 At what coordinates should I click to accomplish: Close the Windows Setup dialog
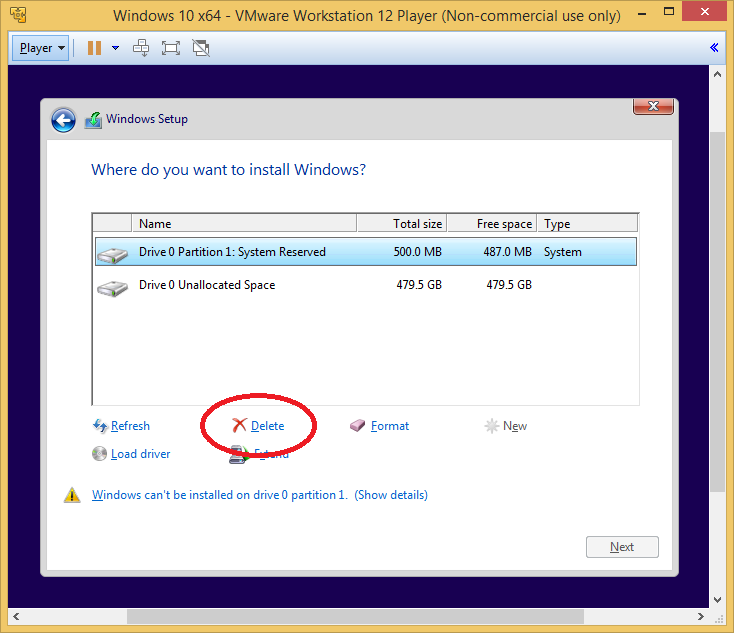653,106
